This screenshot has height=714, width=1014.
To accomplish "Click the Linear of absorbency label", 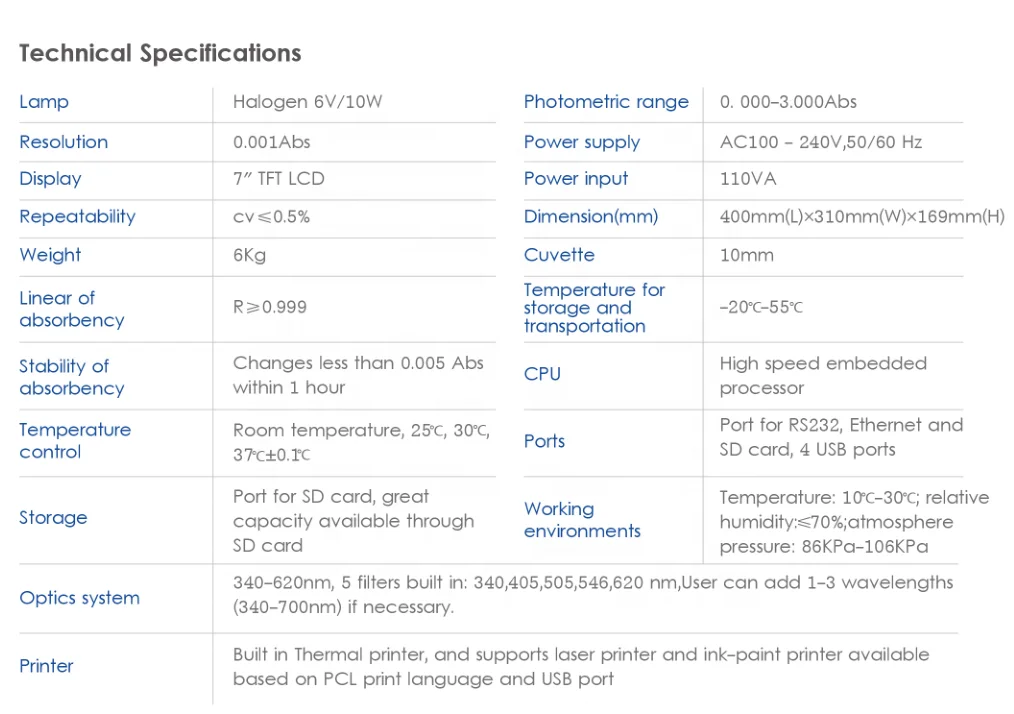I will (72, 309).
